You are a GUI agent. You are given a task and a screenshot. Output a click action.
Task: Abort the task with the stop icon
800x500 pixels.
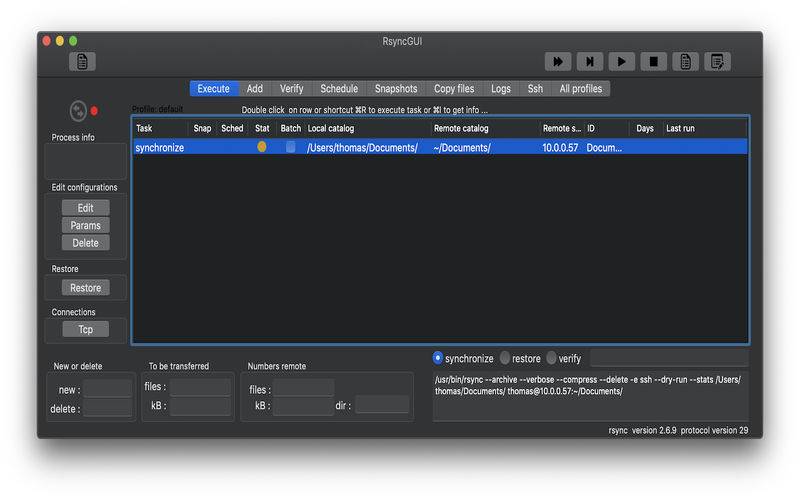click(x=654, y=62)
